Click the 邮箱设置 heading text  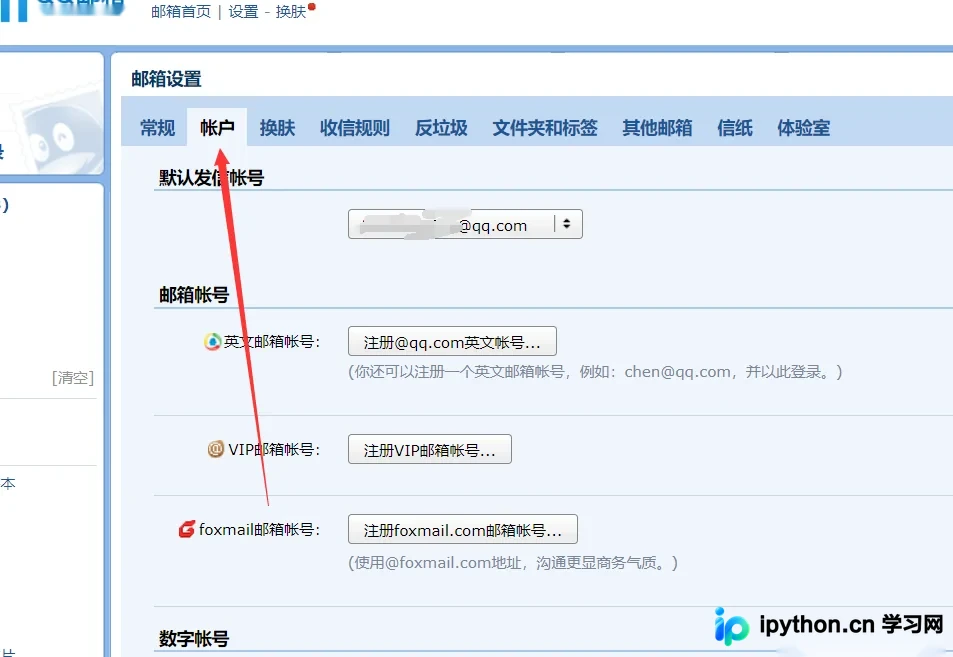coord(167,79)
